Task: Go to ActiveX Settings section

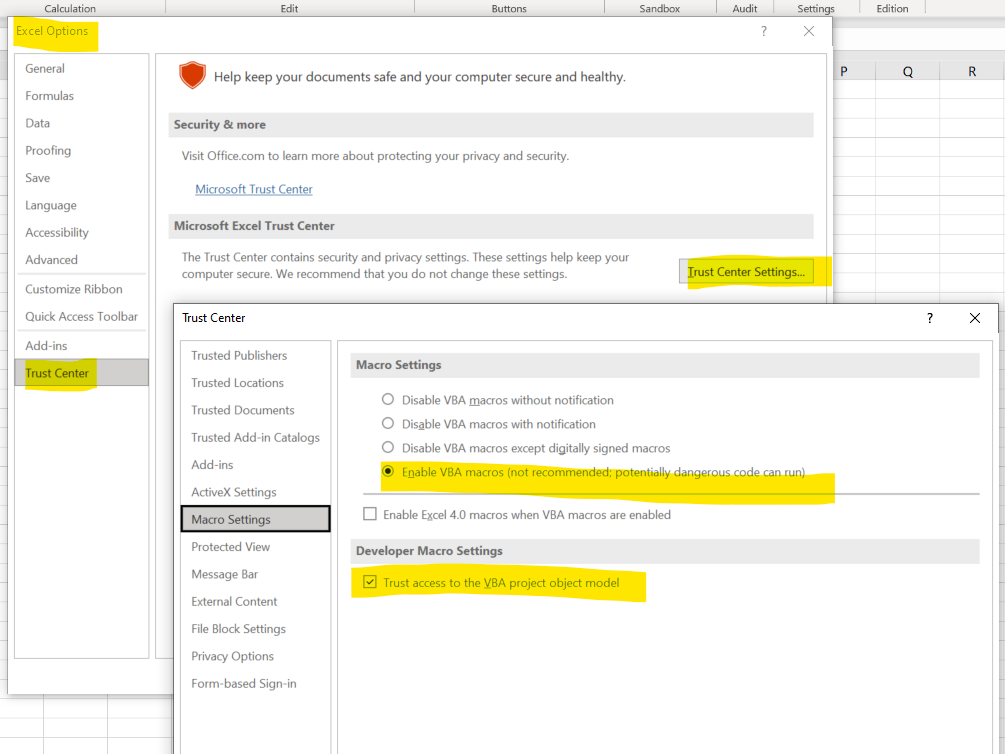Action: coord(234,492)
